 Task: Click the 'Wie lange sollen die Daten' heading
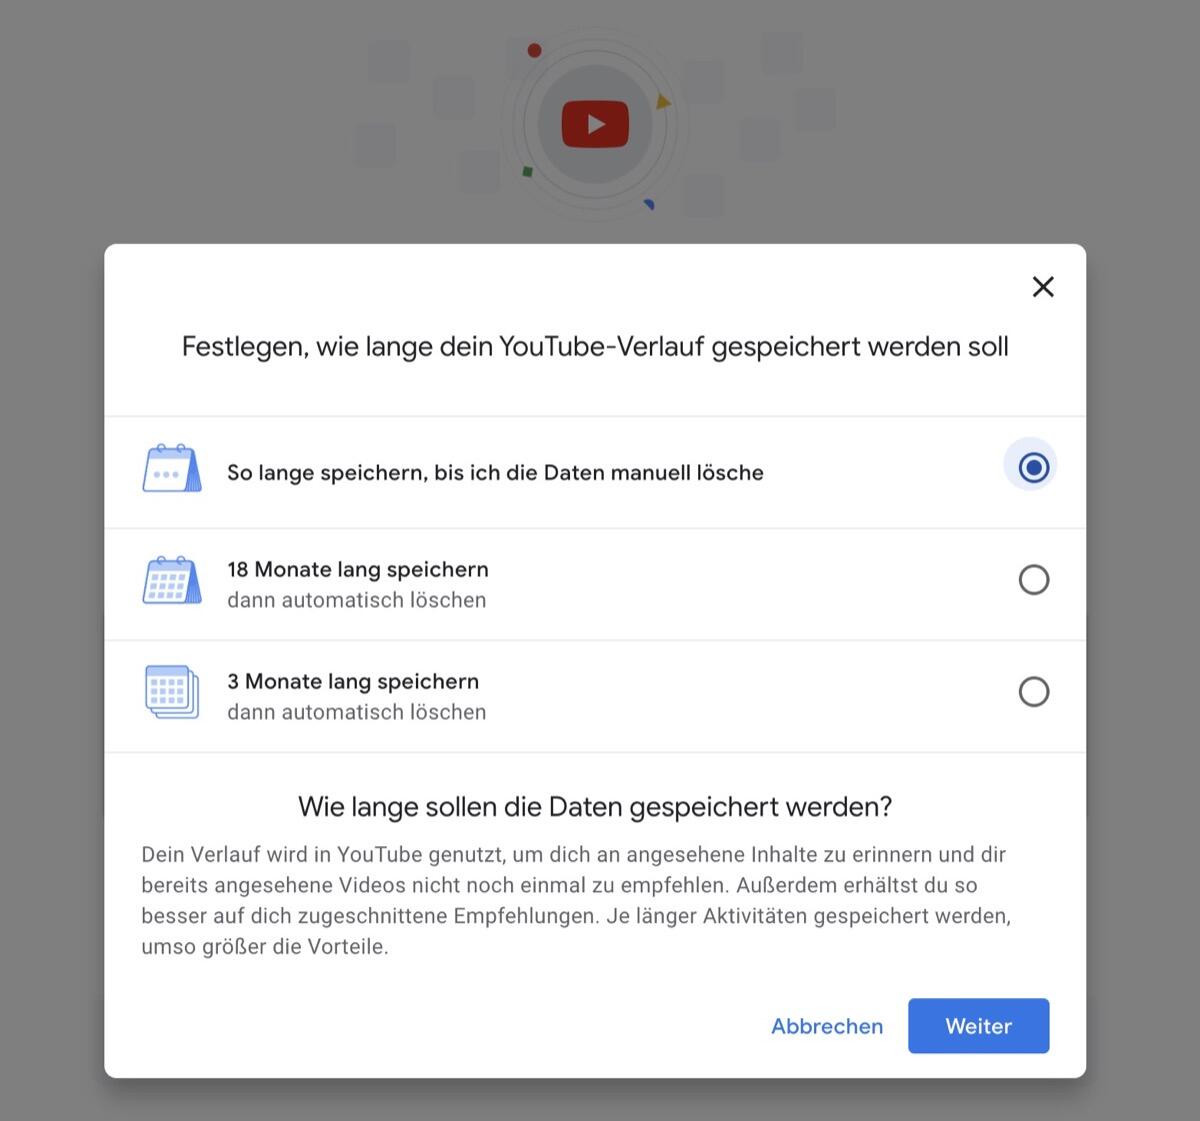(595, 807)
